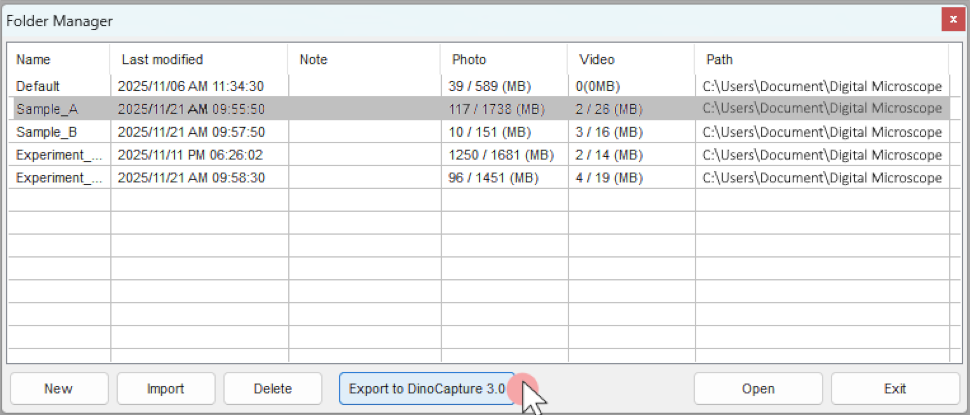Image resolution: width=970 pixels, height=415 pixels.
Task: Click the Path column header
Action: pos(821,60)
